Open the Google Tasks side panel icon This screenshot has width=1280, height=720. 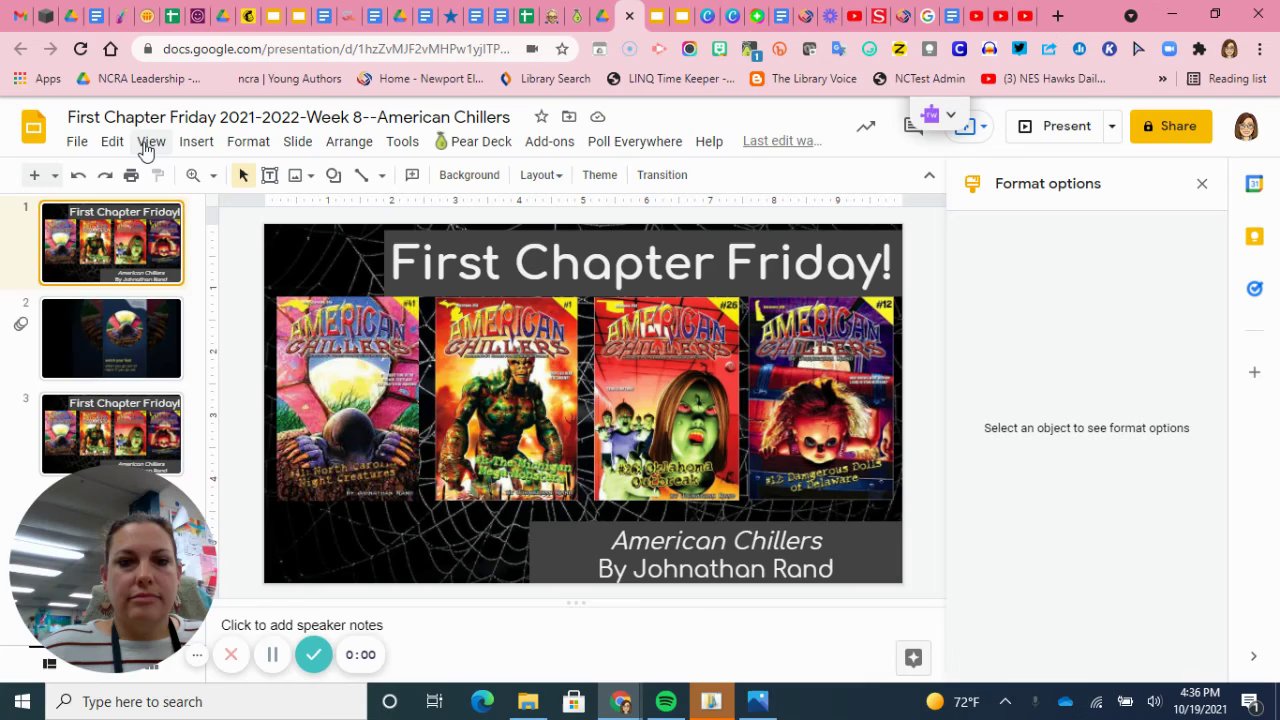click(x=1254, y=288)
